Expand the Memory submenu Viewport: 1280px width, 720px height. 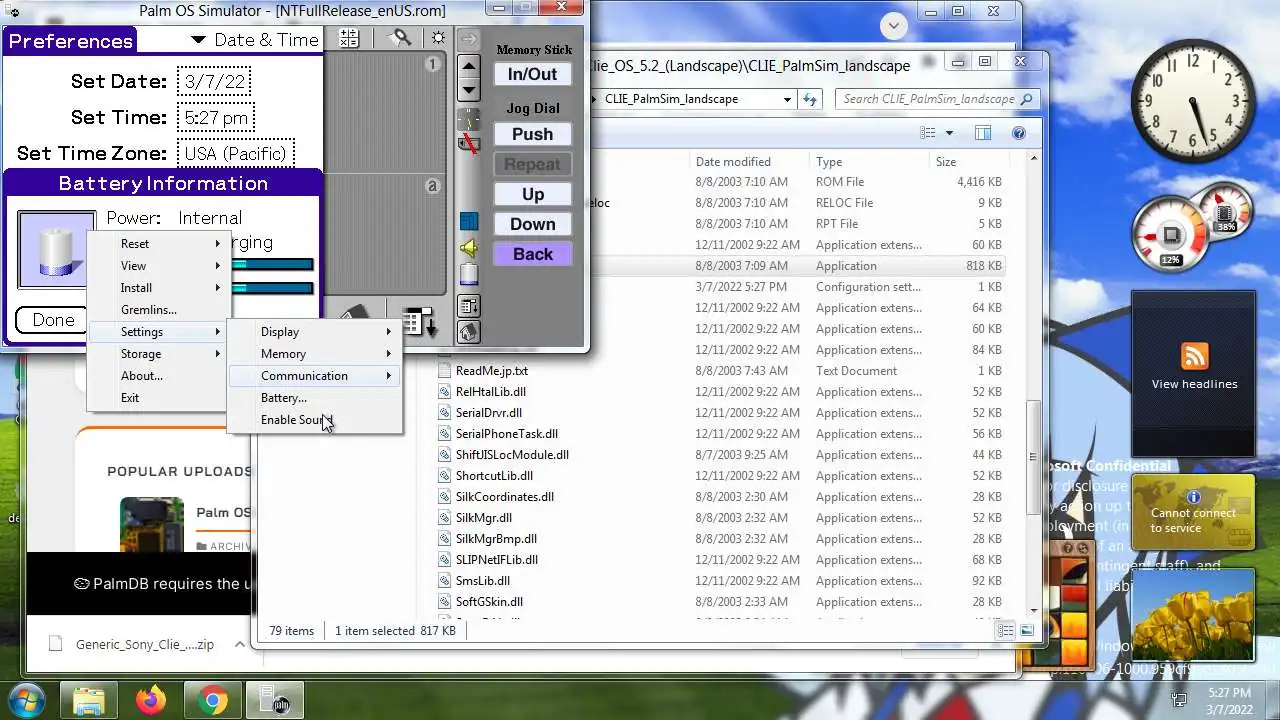pyautogui.click(x=315, y=354)
